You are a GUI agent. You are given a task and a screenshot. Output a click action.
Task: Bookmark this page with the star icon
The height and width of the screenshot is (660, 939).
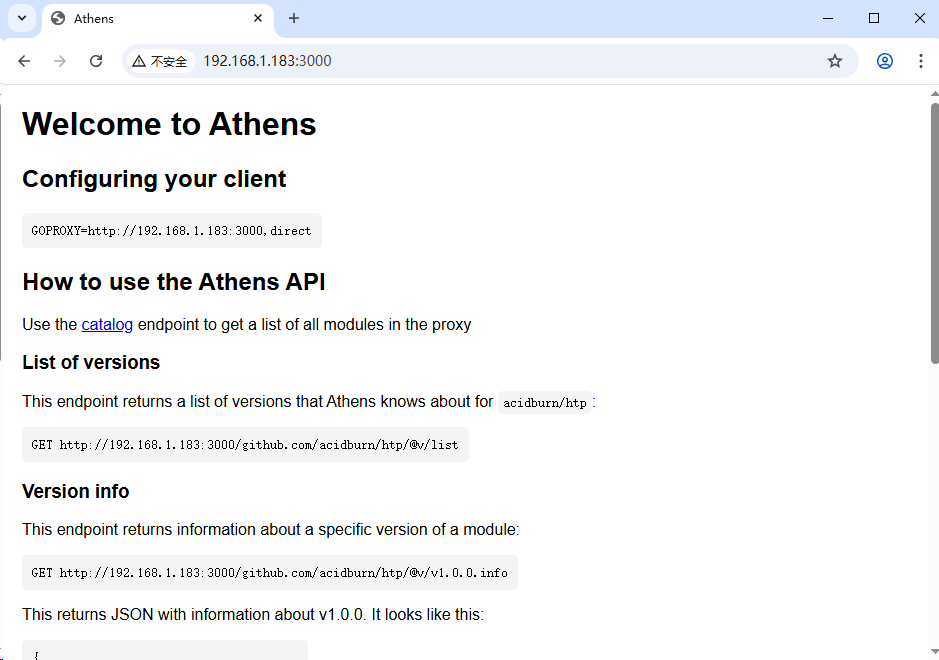coord(835,61)
